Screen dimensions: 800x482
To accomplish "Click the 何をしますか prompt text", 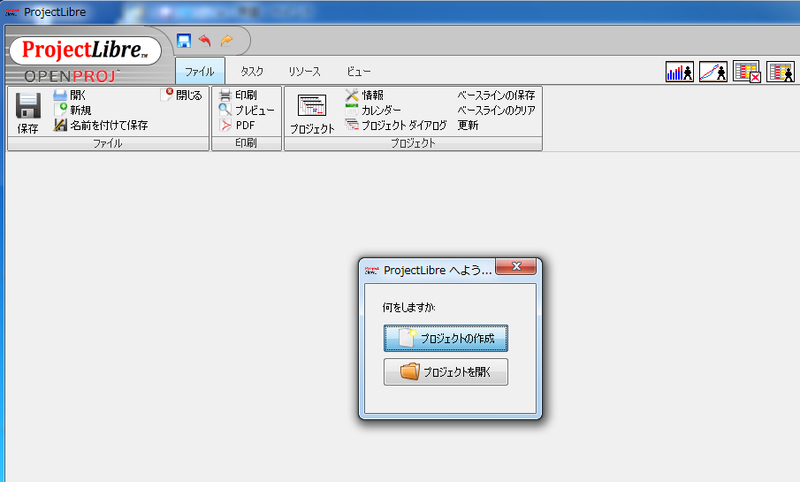I will [409, 307].
